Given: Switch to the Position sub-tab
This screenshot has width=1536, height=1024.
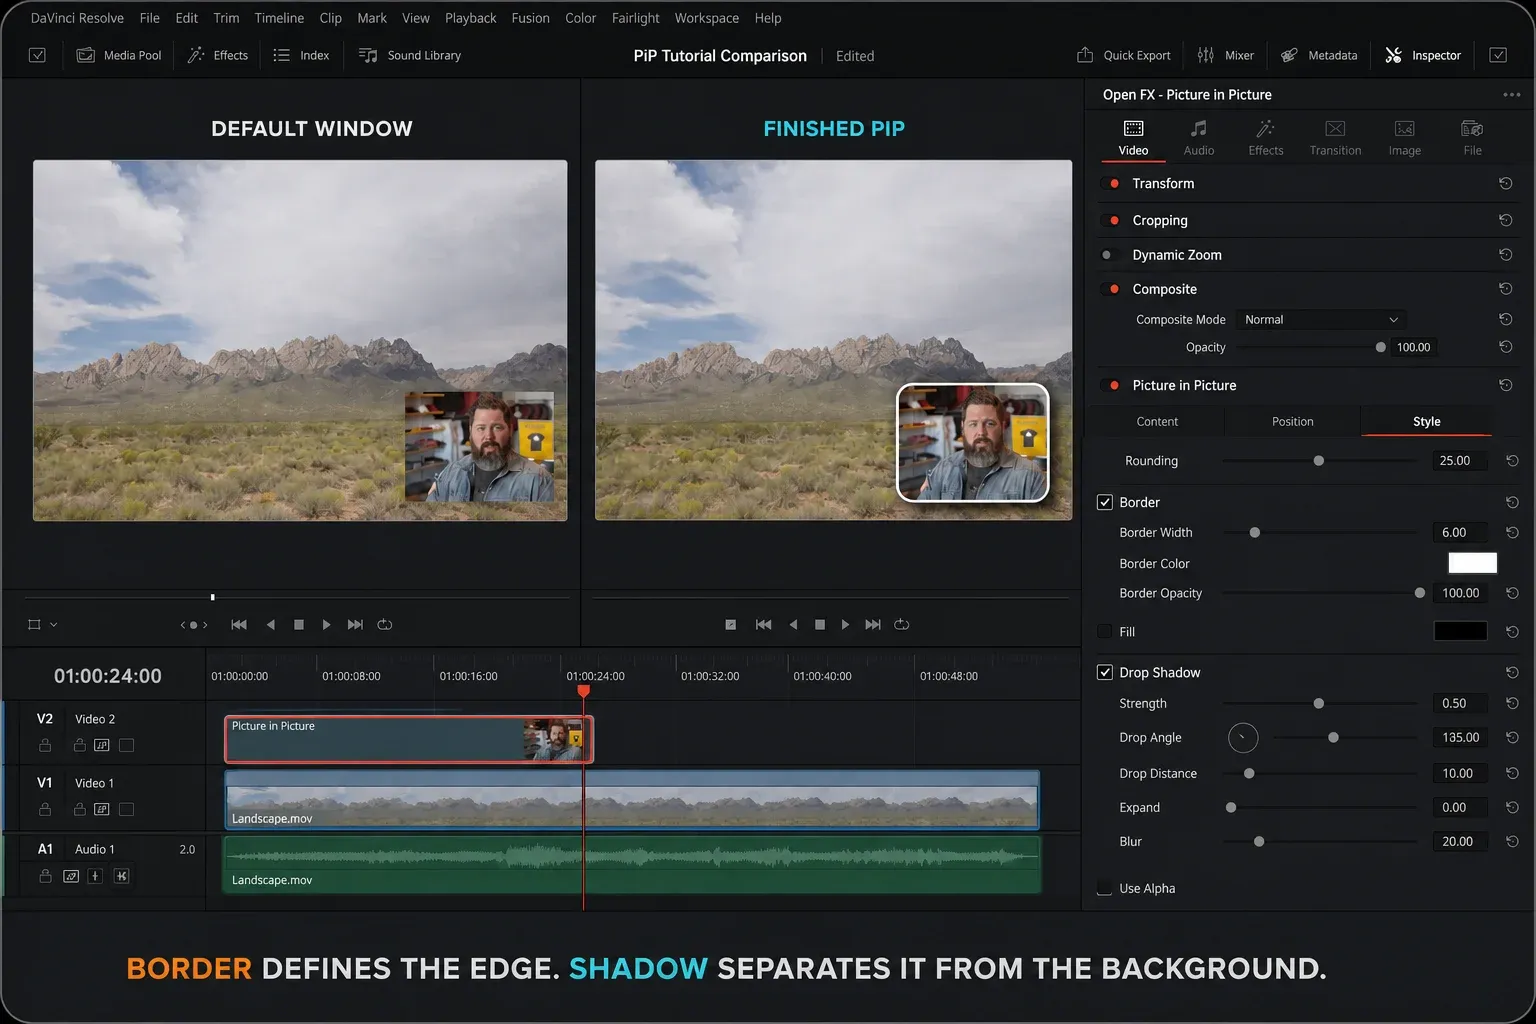Looking at the screenshot, I should click(1292, 421).
